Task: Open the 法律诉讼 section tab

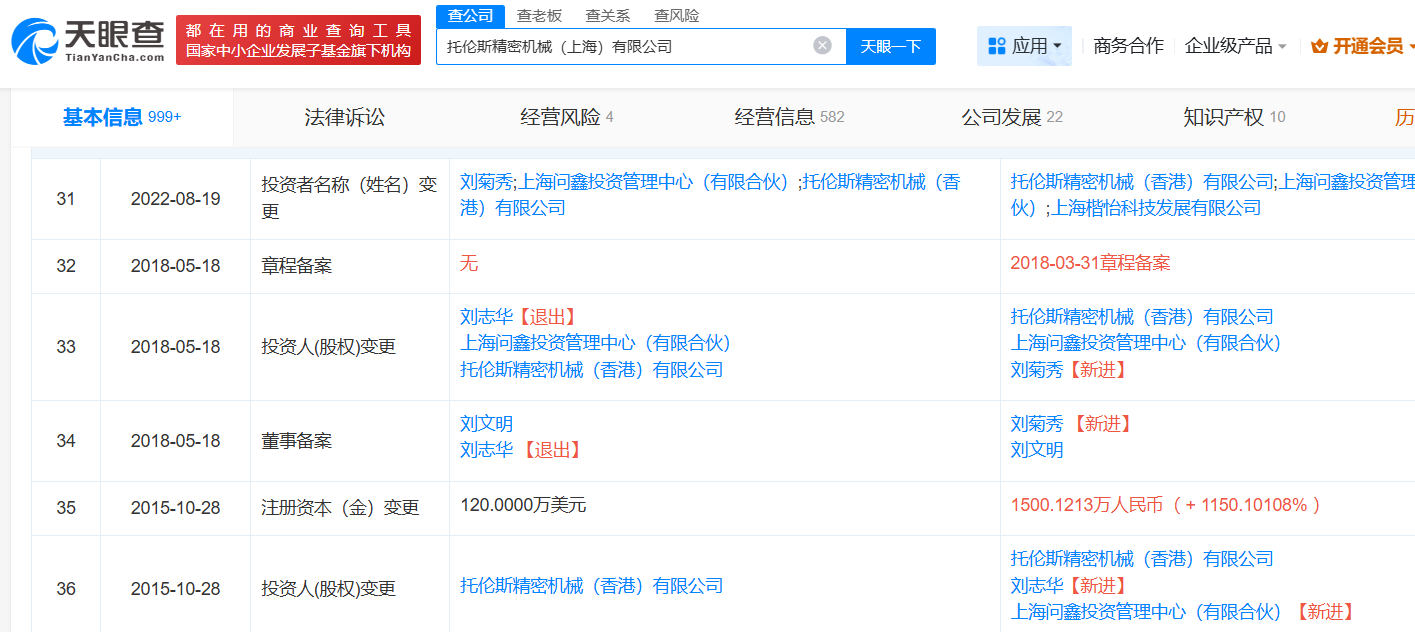Action: click(344, 117)
